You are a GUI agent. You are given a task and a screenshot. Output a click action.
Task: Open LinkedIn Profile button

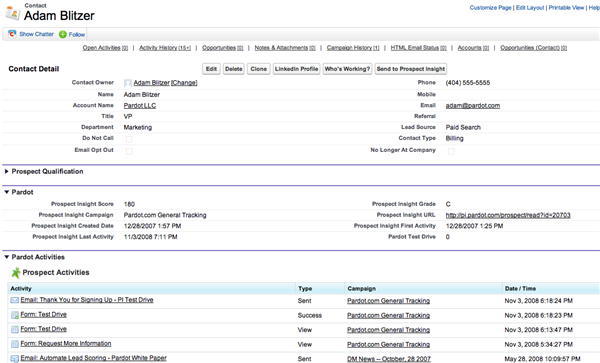pos(296,69)
